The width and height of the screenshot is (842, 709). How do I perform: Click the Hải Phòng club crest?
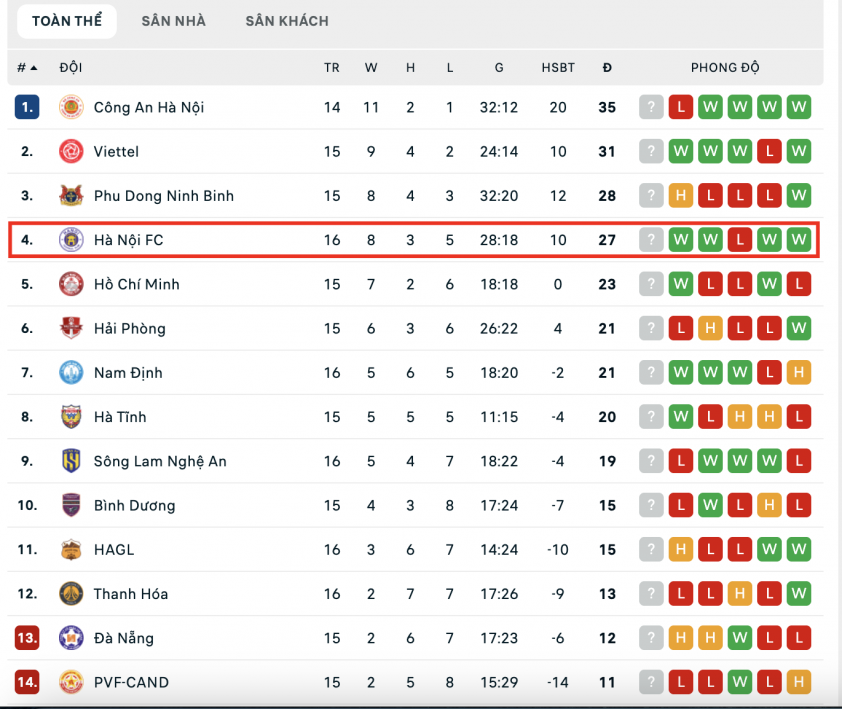[x=71, y=328]
